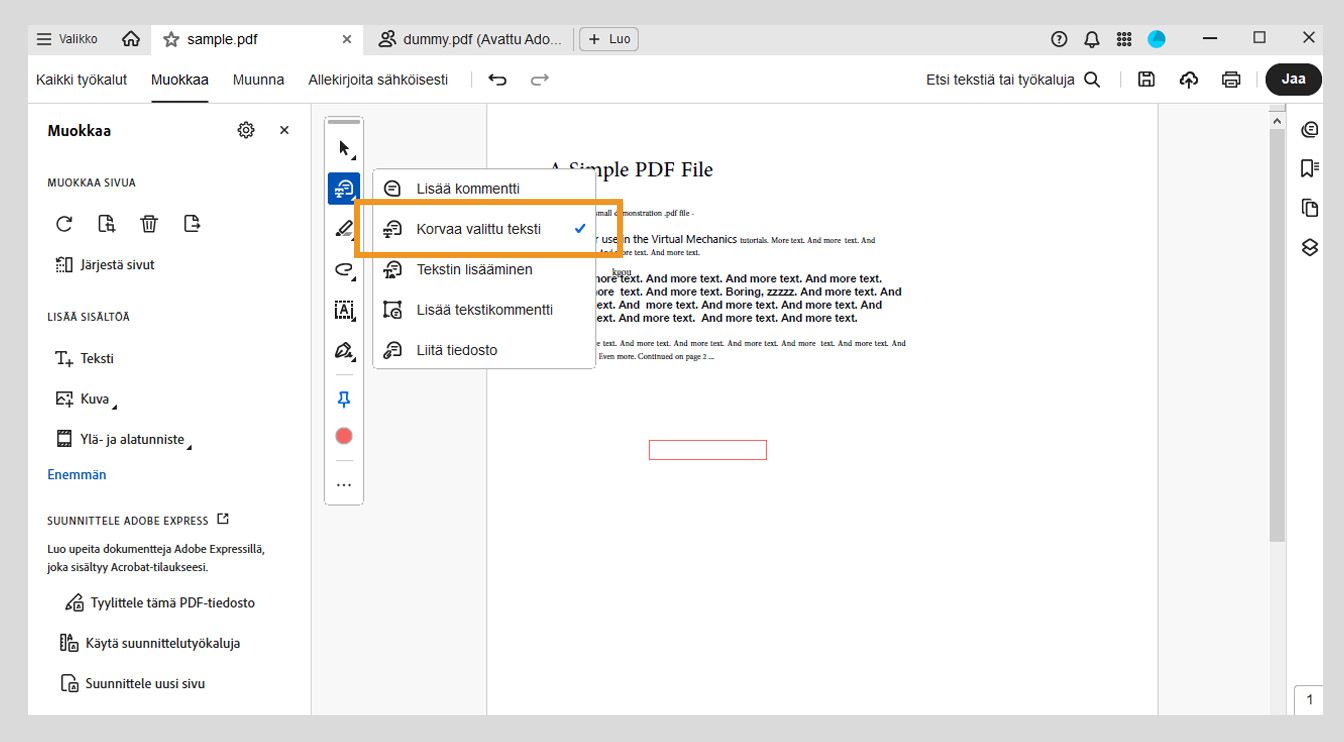The height and width of the screenshot is (742, 1344).
Task: Choose Liitä tiedosto
Action: click(x=484, y=350)
